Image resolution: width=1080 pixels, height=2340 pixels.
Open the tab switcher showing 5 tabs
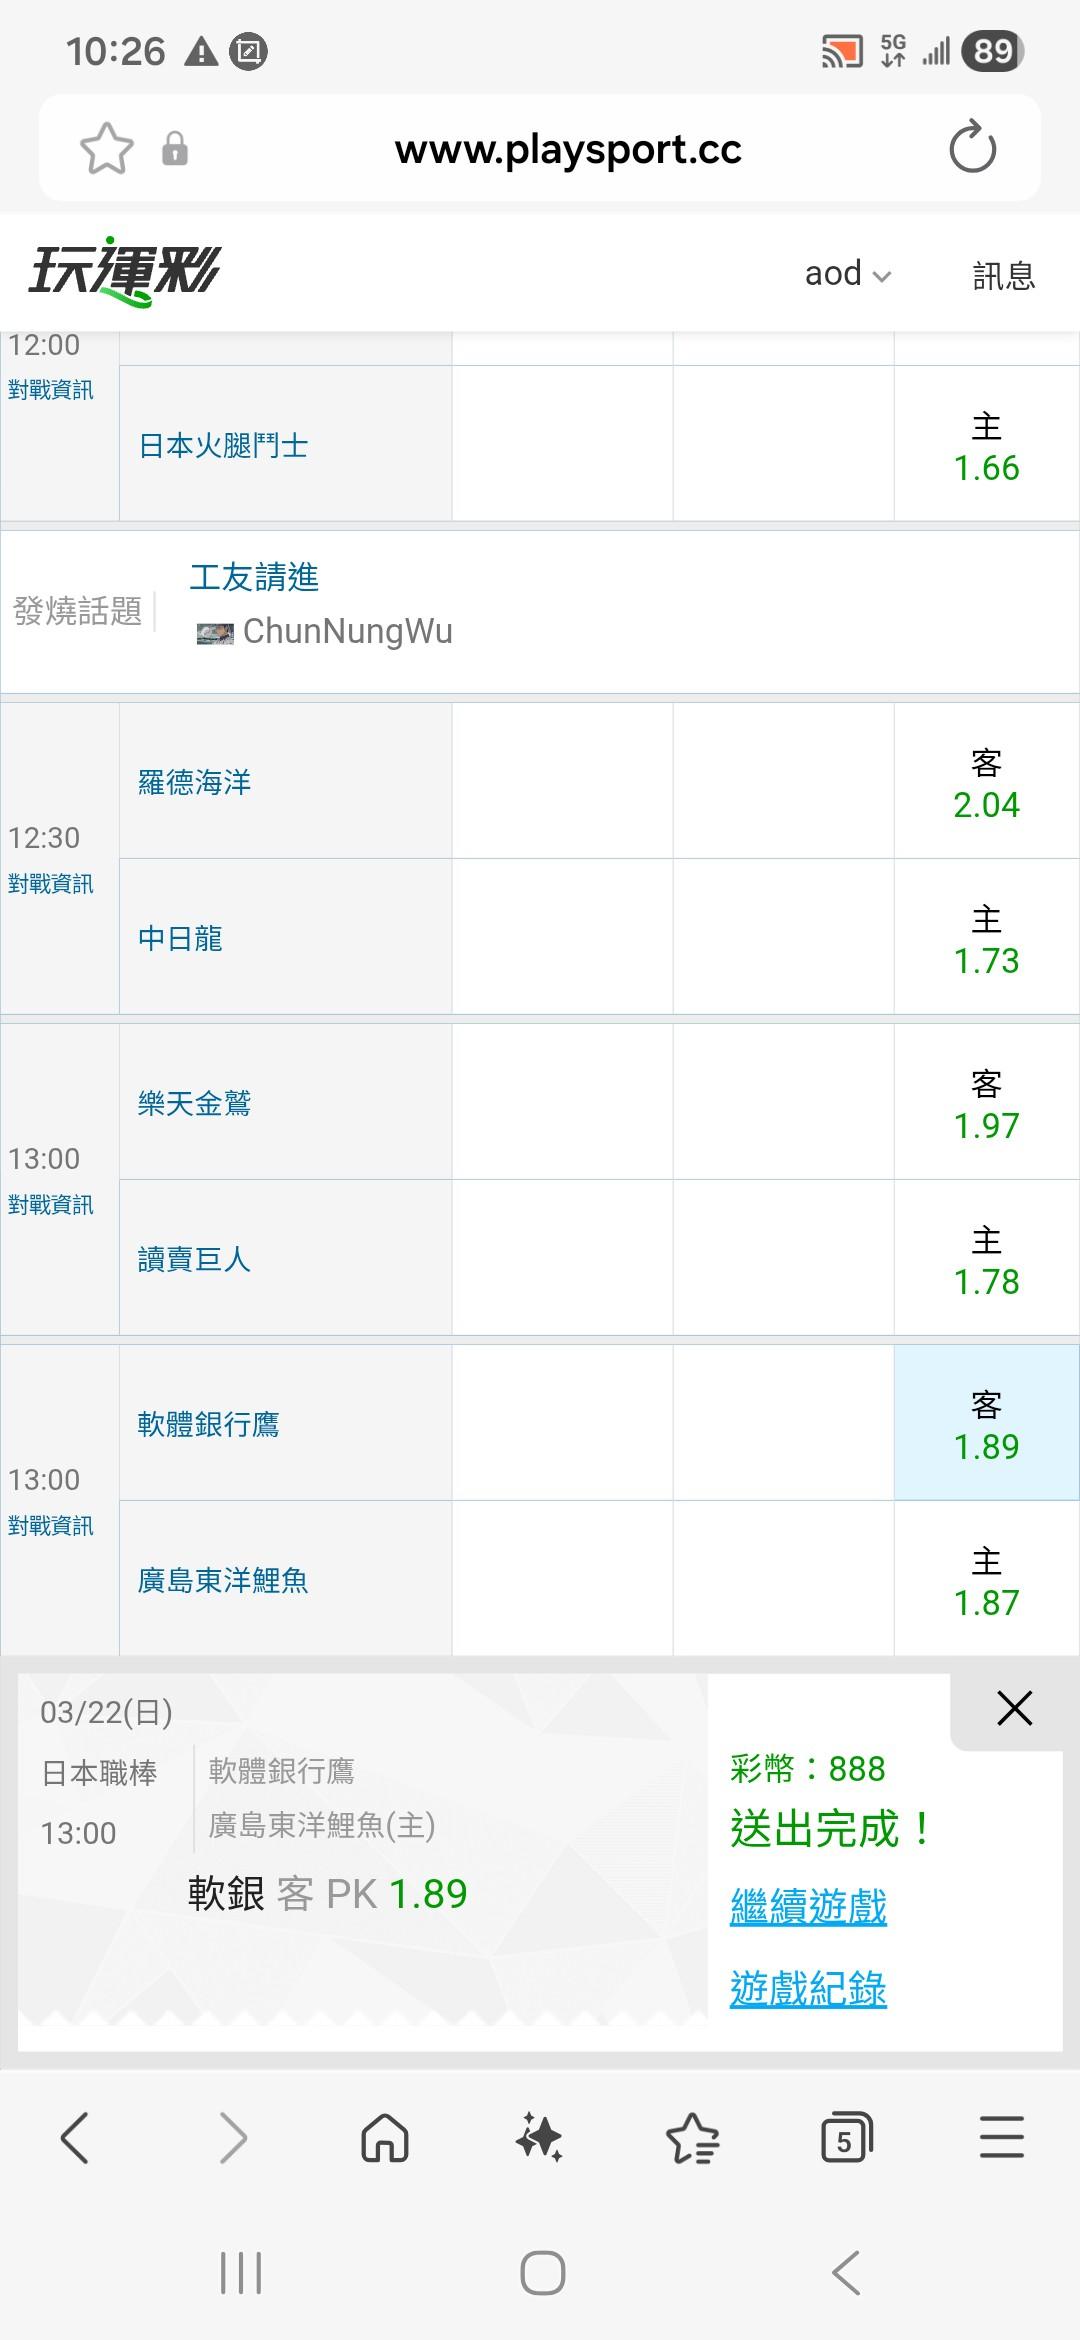[x=846, y=2138]
